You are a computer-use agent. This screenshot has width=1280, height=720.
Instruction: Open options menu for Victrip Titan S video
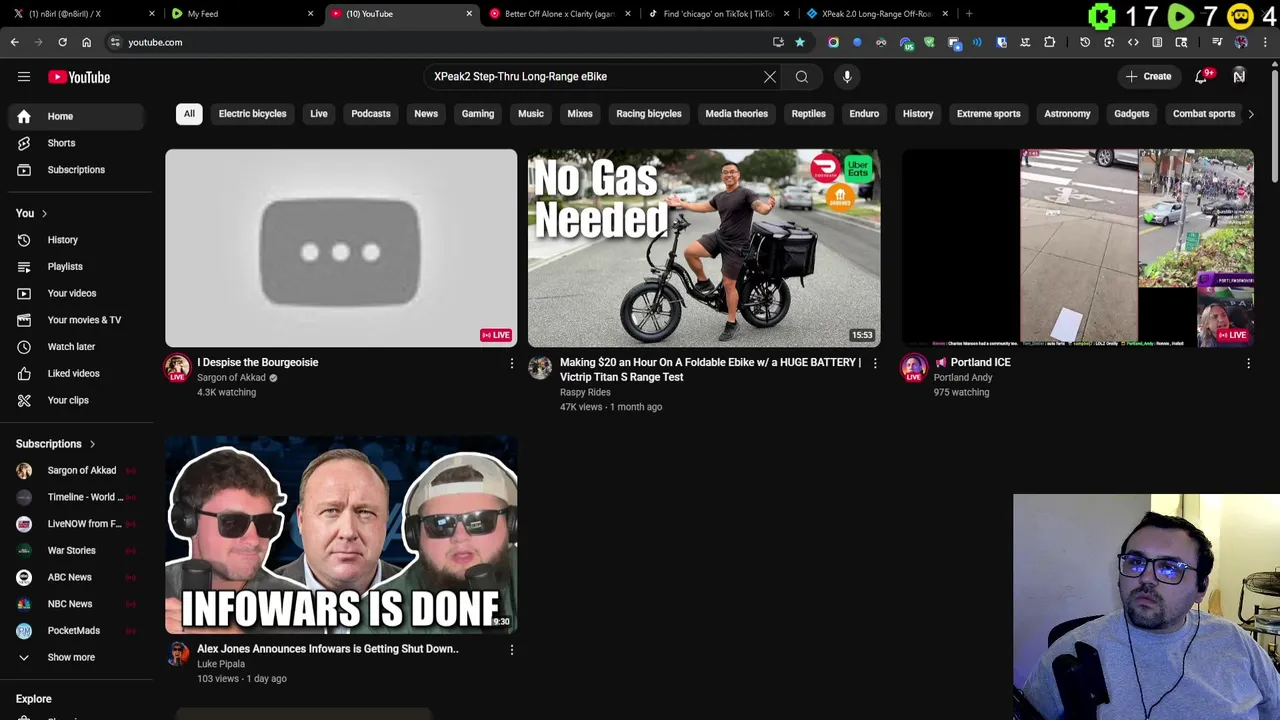point(875,364)
